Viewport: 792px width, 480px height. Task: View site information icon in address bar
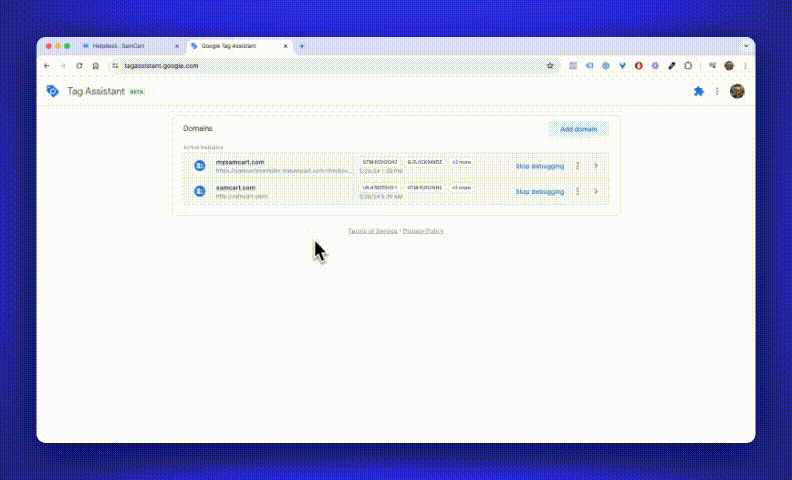pyautogui.click(x=115, y=66)
